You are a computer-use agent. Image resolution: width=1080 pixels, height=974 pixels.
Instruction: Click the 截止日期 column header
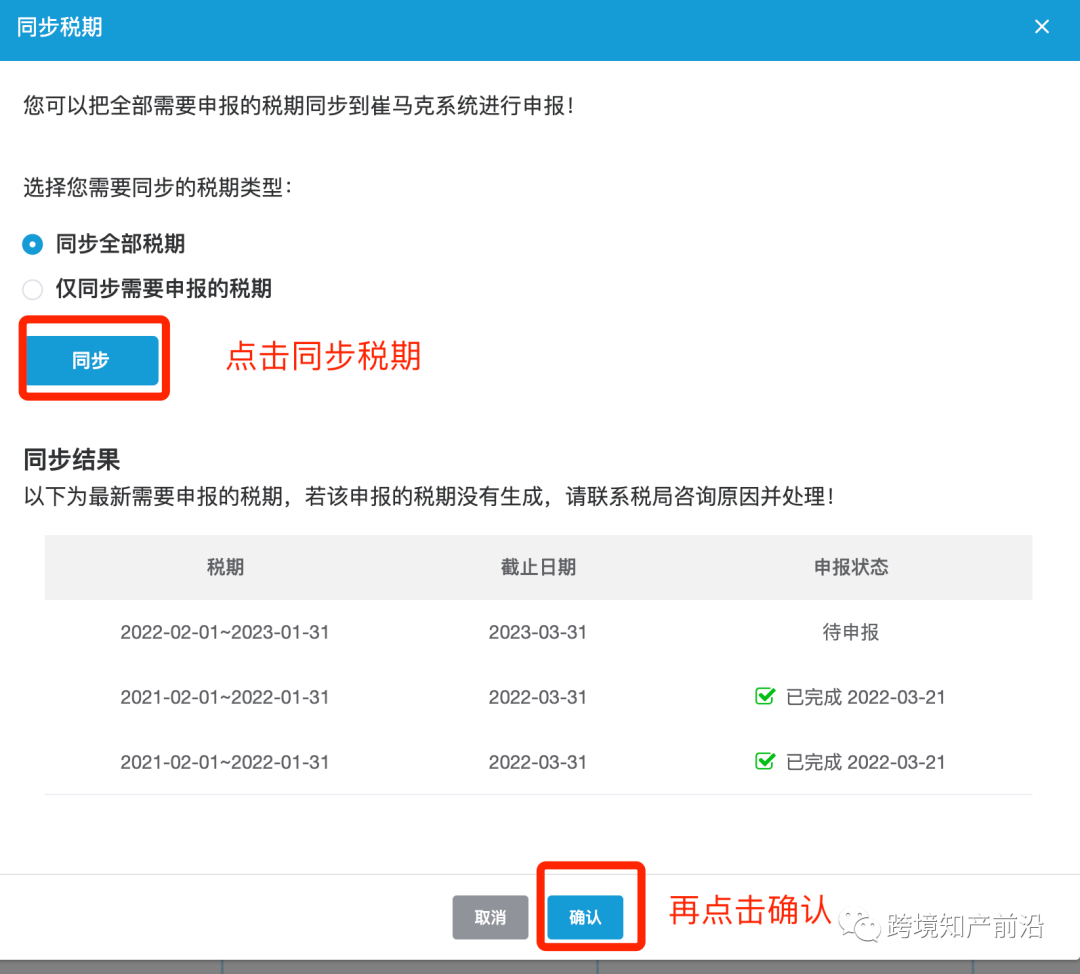point(538,567)
